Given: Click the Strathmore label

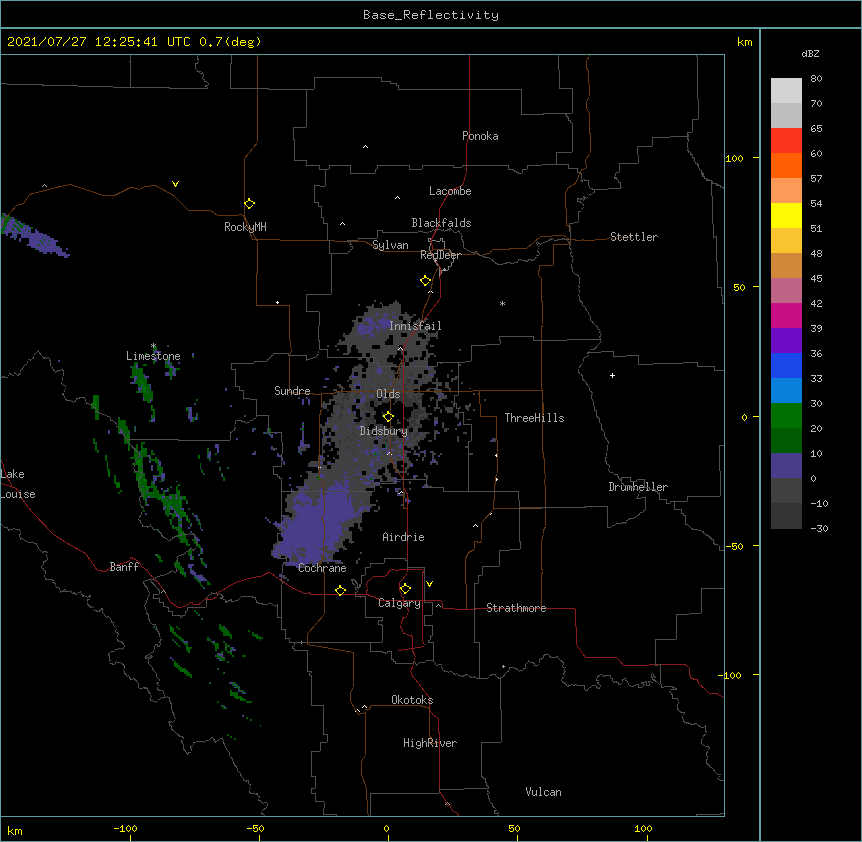Looking at the screenshot, I should tap(516, 608).
